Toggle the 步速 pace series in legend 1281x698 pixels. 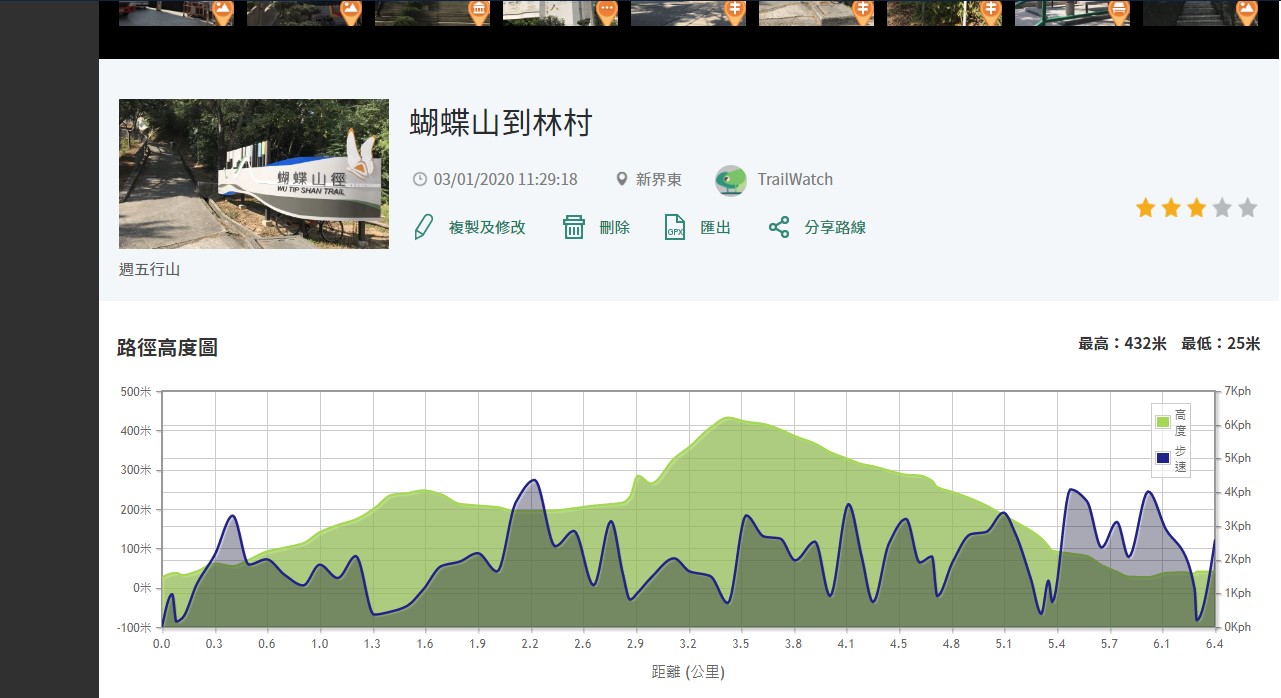coord(1163,458)
